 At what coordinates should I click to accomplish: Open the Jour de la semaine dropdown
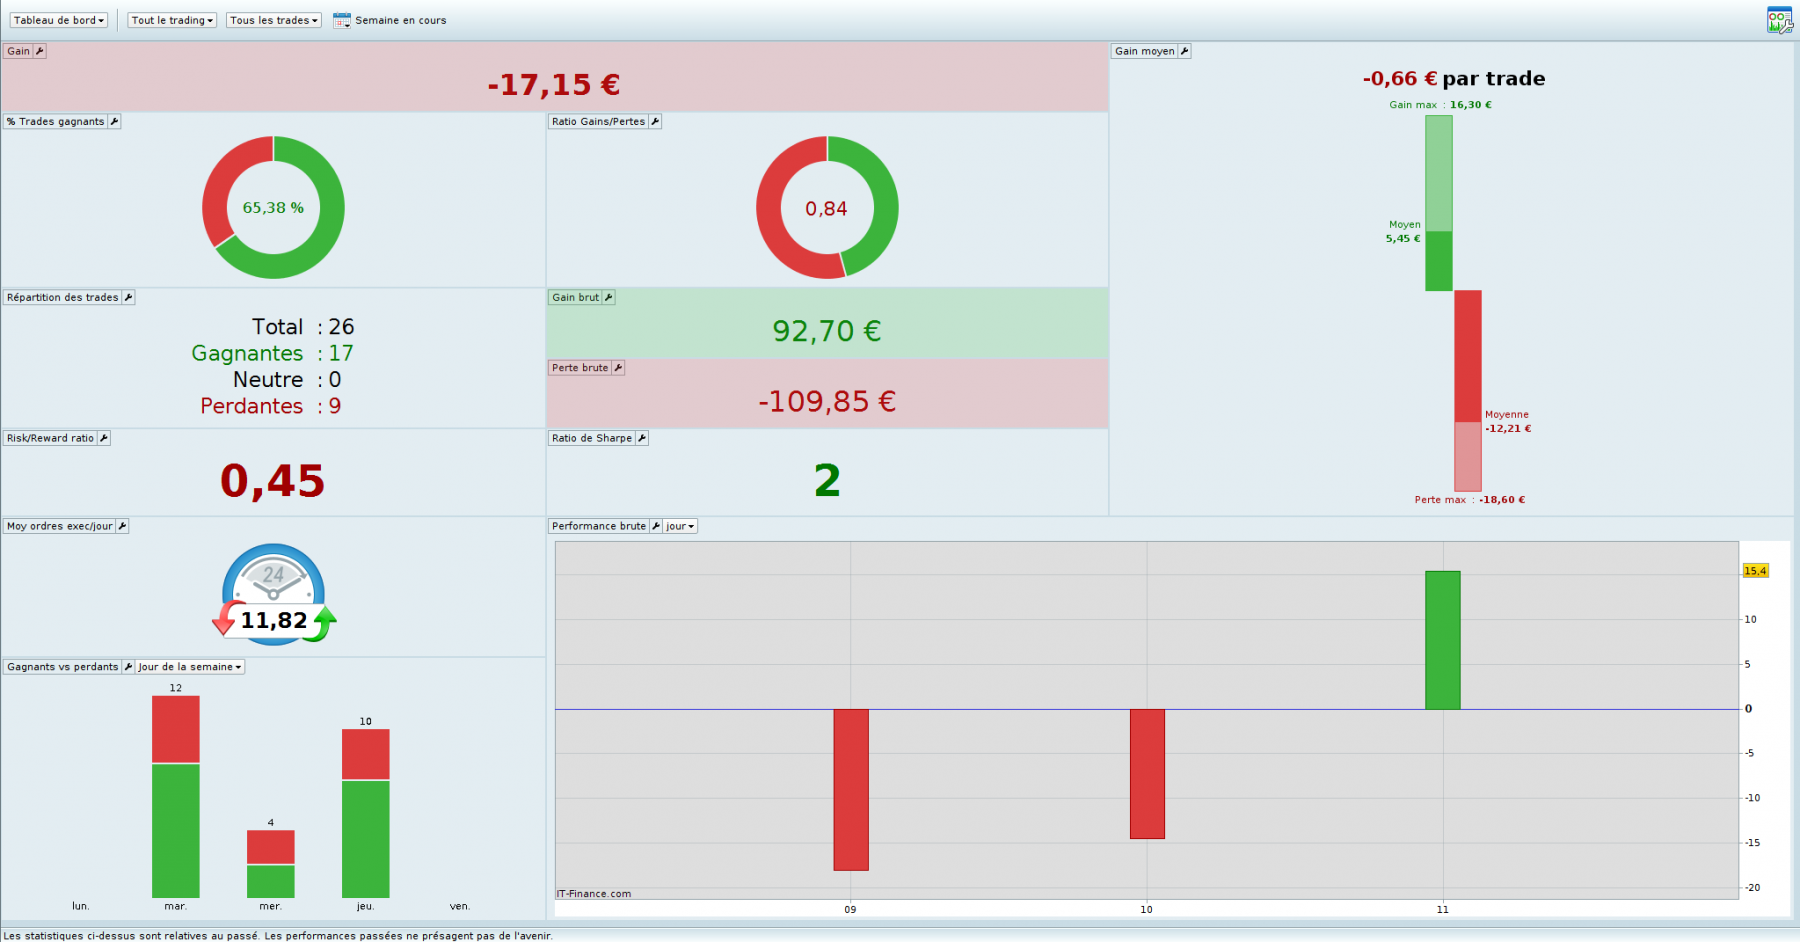pos(190,667)
